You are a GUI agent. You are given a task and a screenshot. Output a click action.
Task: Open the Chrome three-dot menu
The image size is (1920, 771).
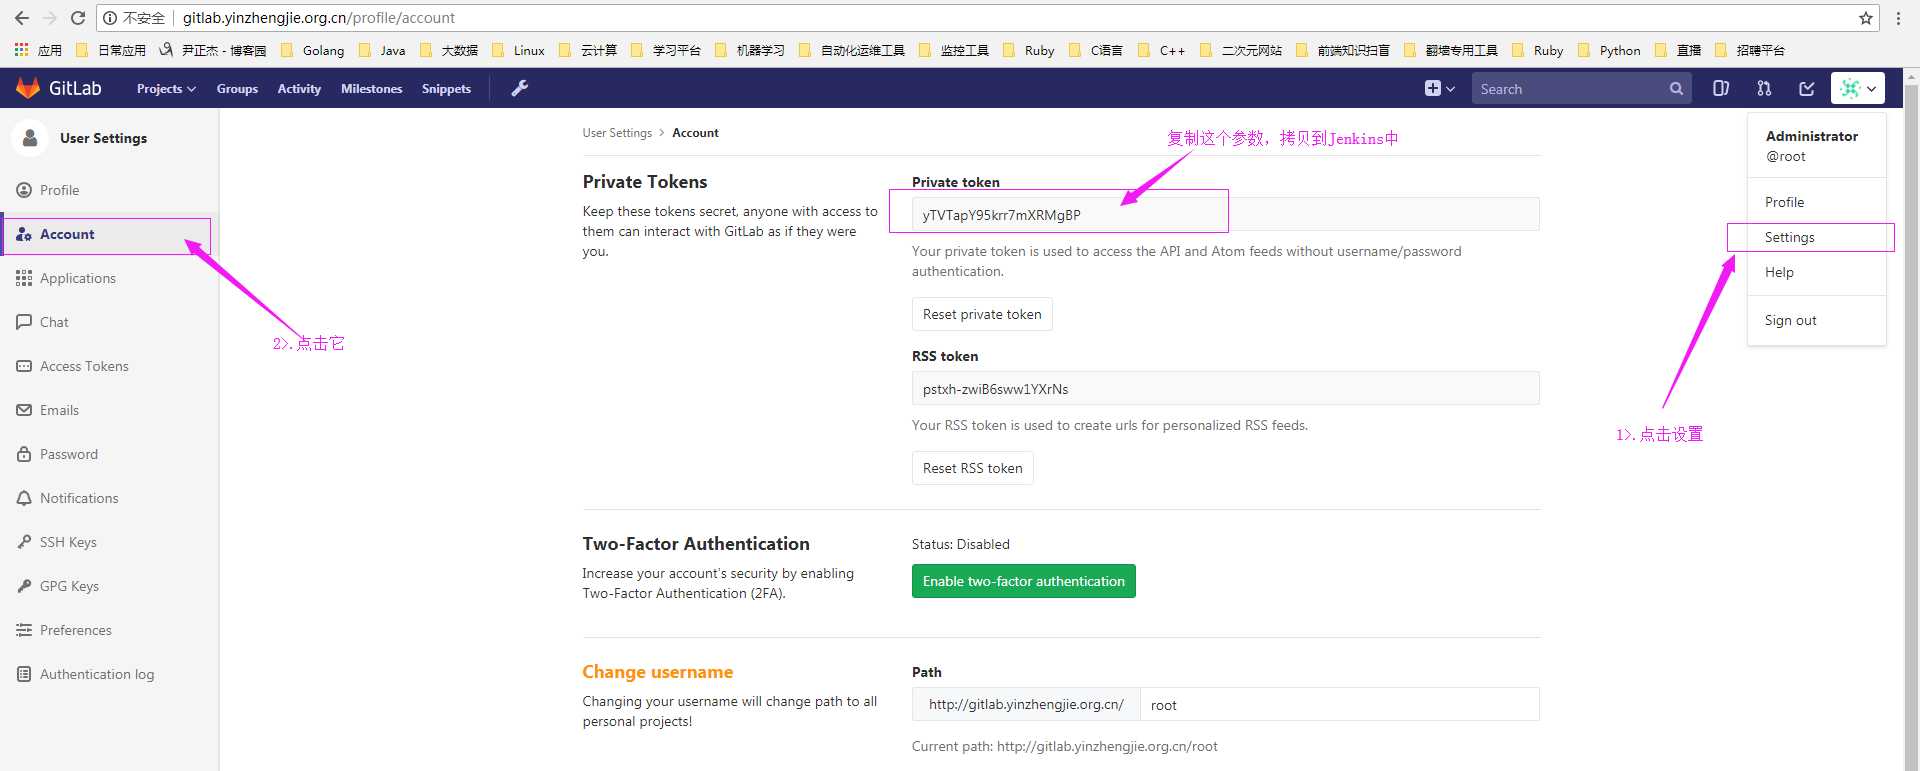pyautogui.click(x=1898, y=18)
